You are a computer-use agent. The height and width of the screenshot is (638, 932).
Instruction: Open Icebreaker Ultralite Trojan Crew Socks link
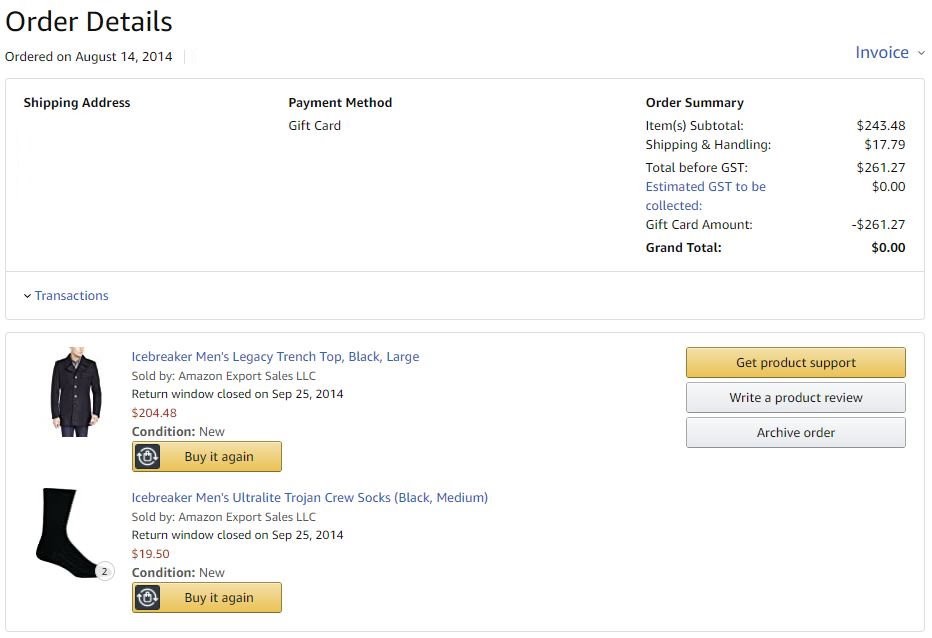pyautogui.click(x=309, y=498)
